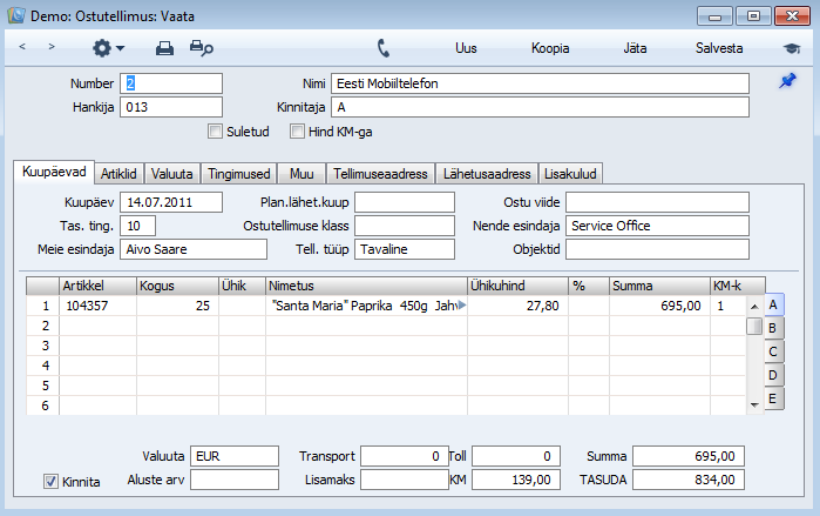Click the blue pin icon
This screenshot has width=820, height=516.
[788, 81]
